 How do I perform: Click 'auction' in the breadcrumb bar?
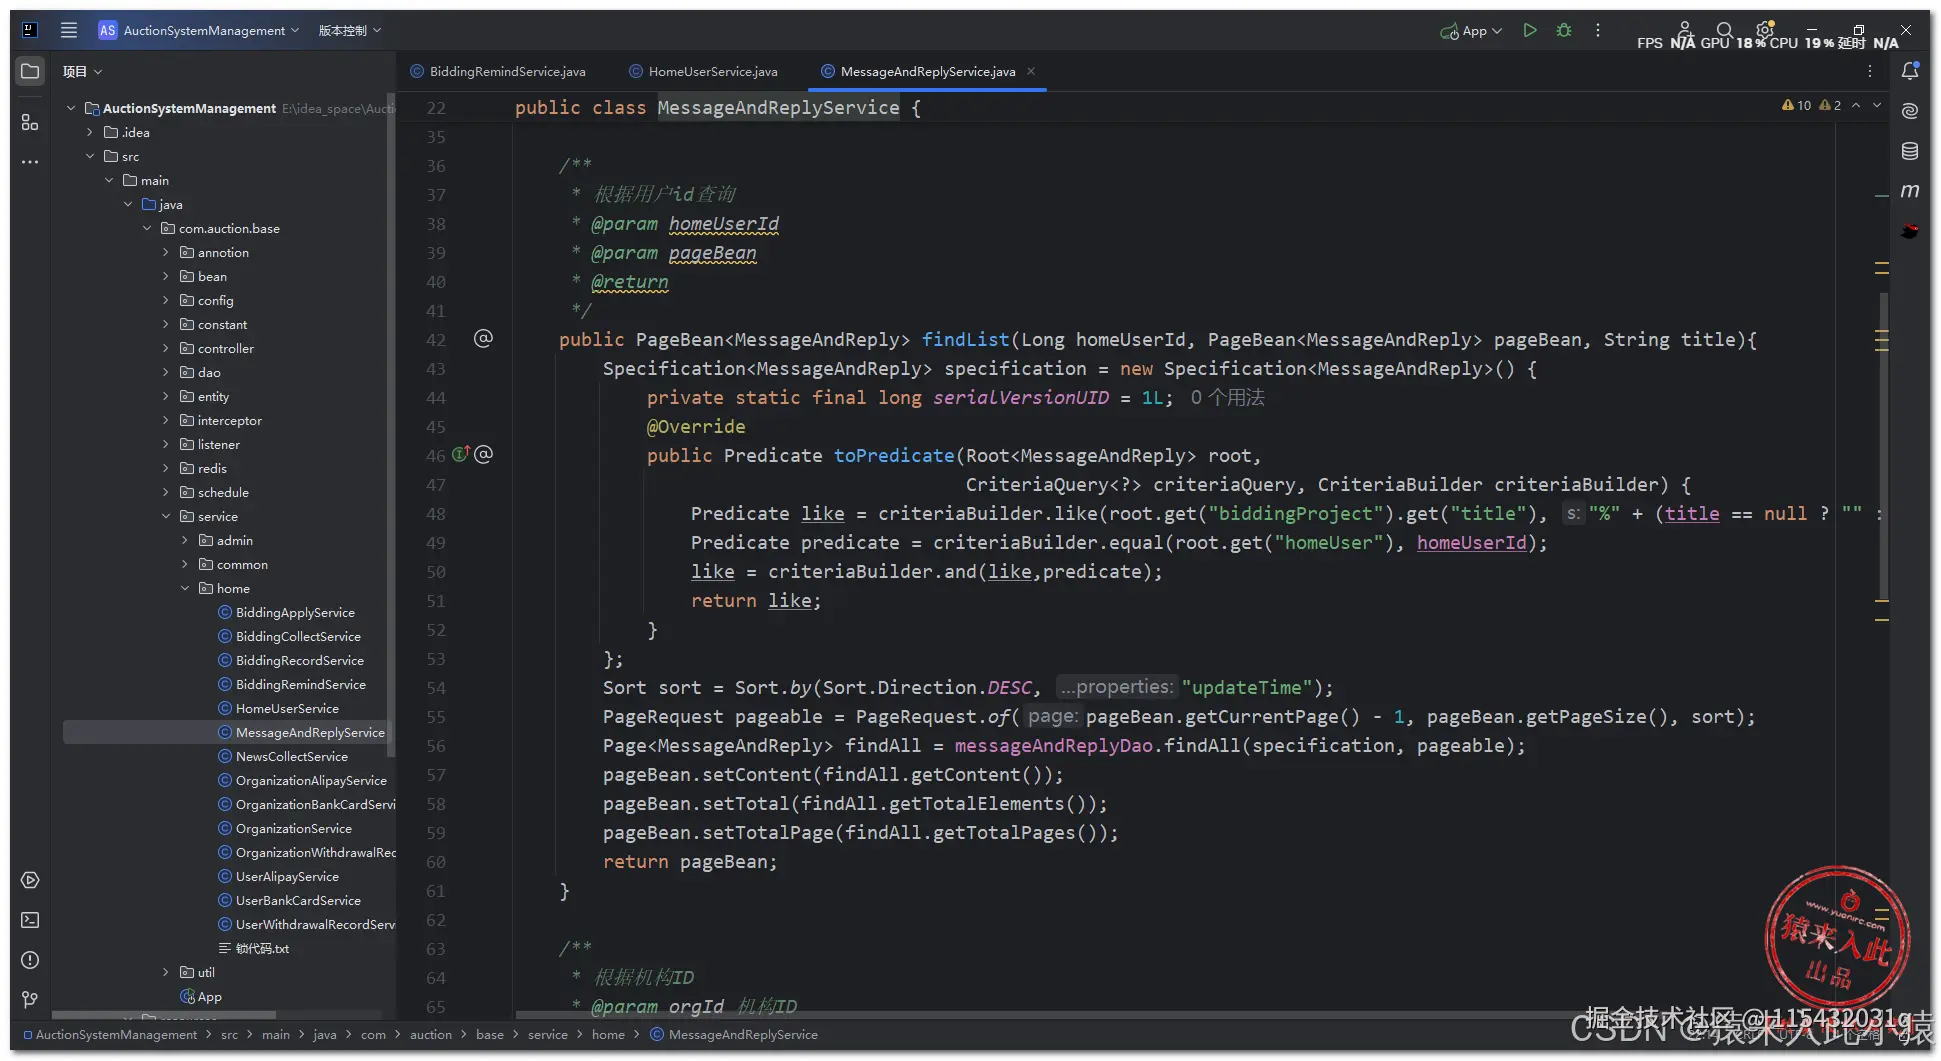coord(431,1034)
